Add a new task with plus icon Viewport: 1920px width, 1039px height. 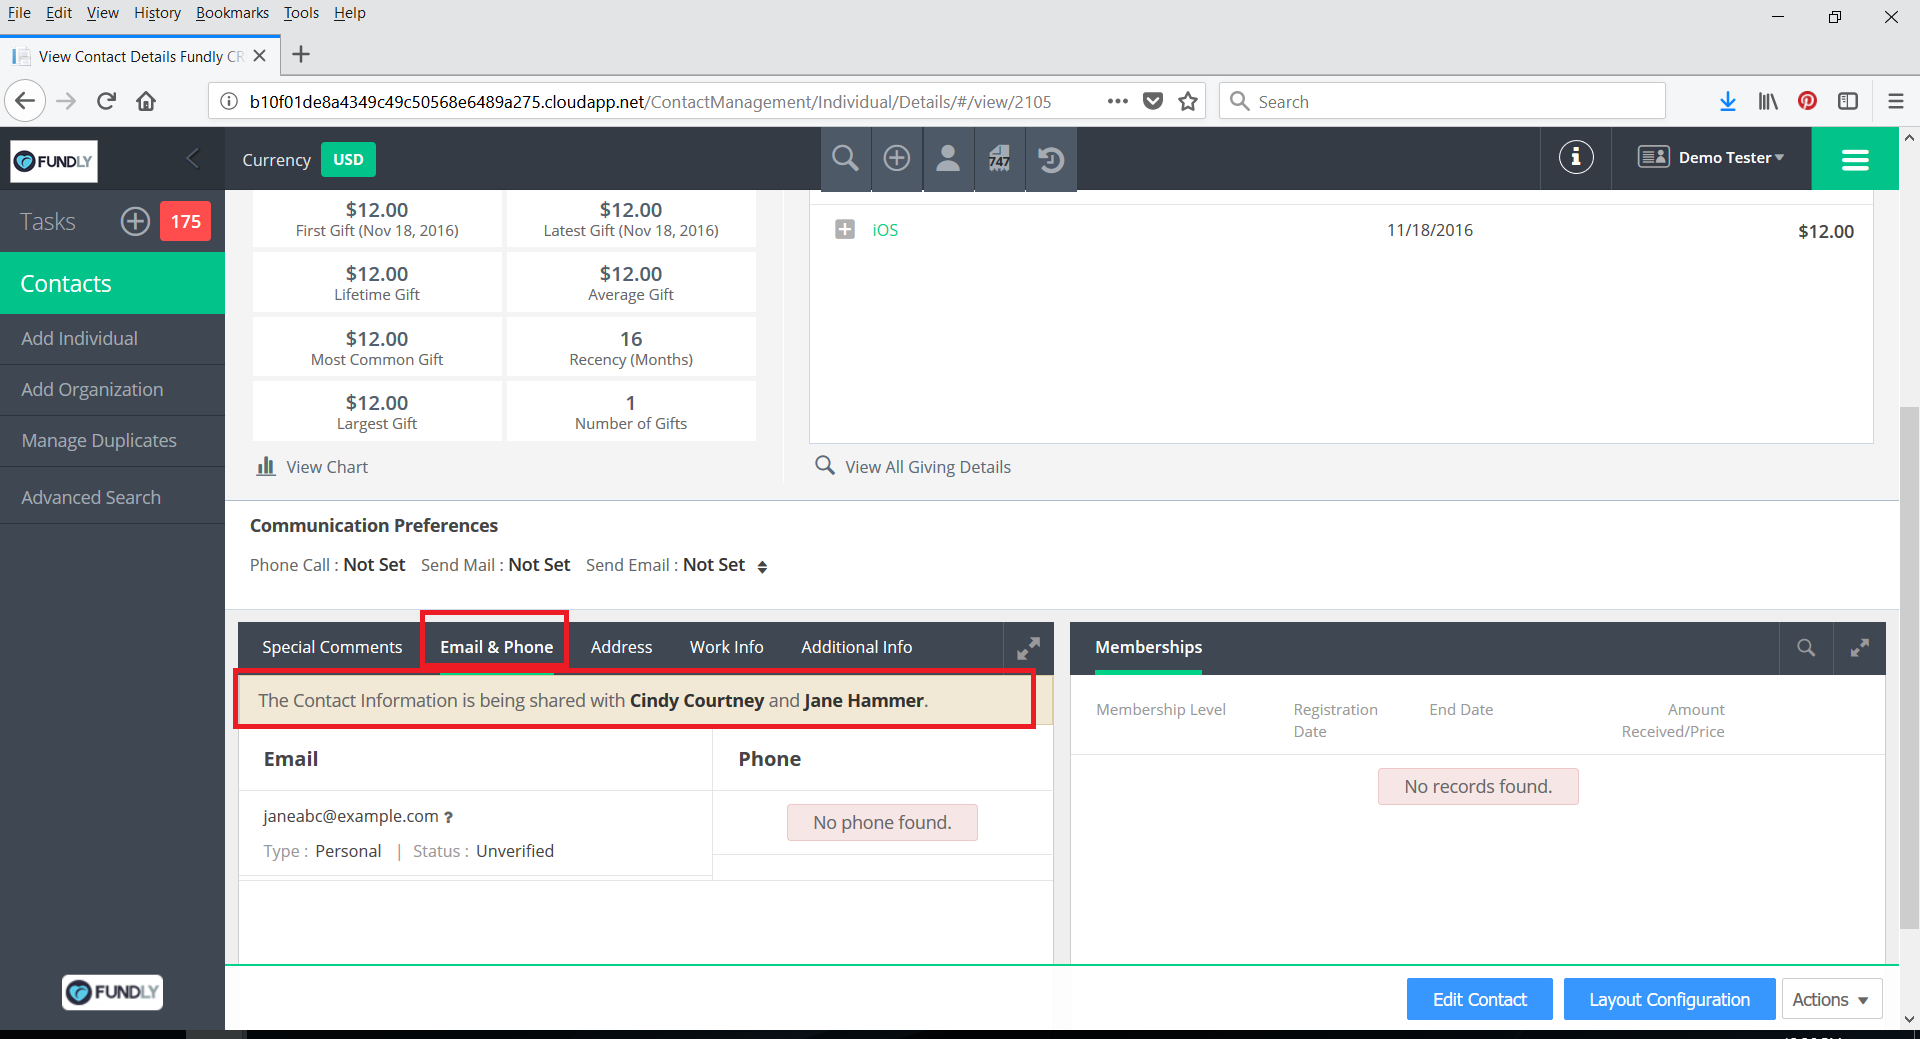point(135,221)
